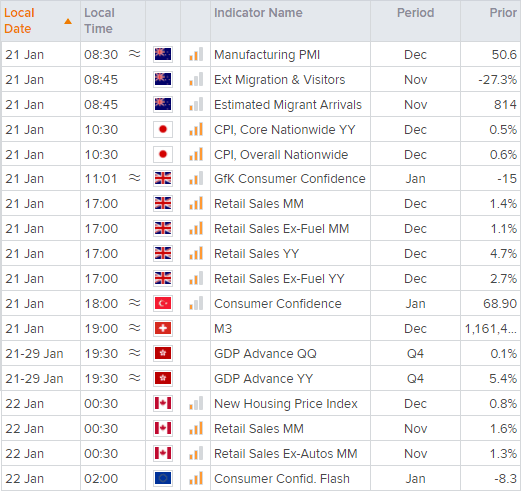The height and width of the screenshot is (491, 521).
Task: Click Japan flag on CPI, Core Nationwide YY
Action: [163, 129]
